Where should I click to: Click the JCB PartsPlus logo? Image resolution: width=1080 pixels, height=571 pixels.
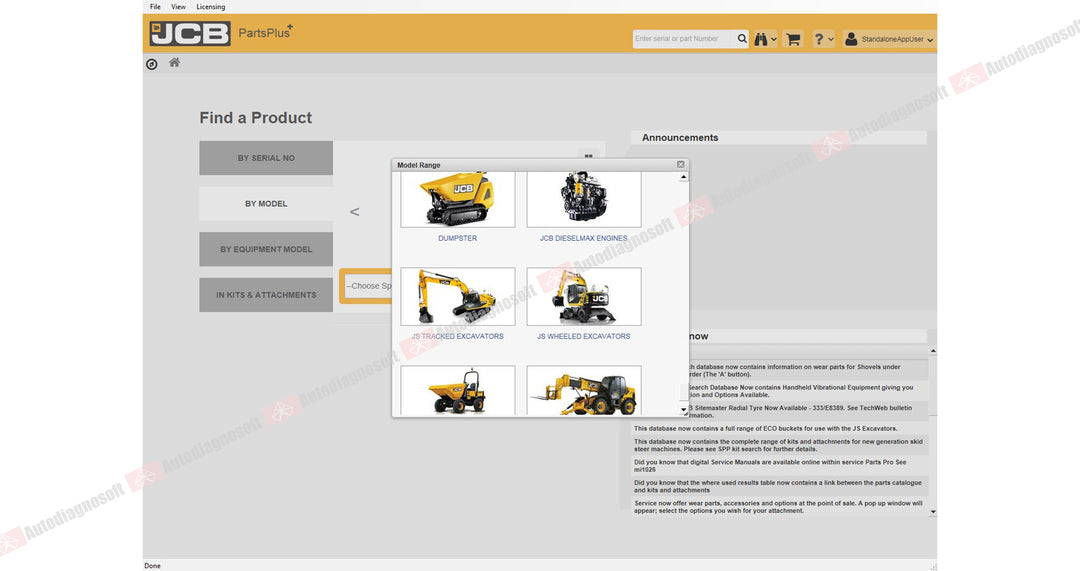[x=220, y=33]
